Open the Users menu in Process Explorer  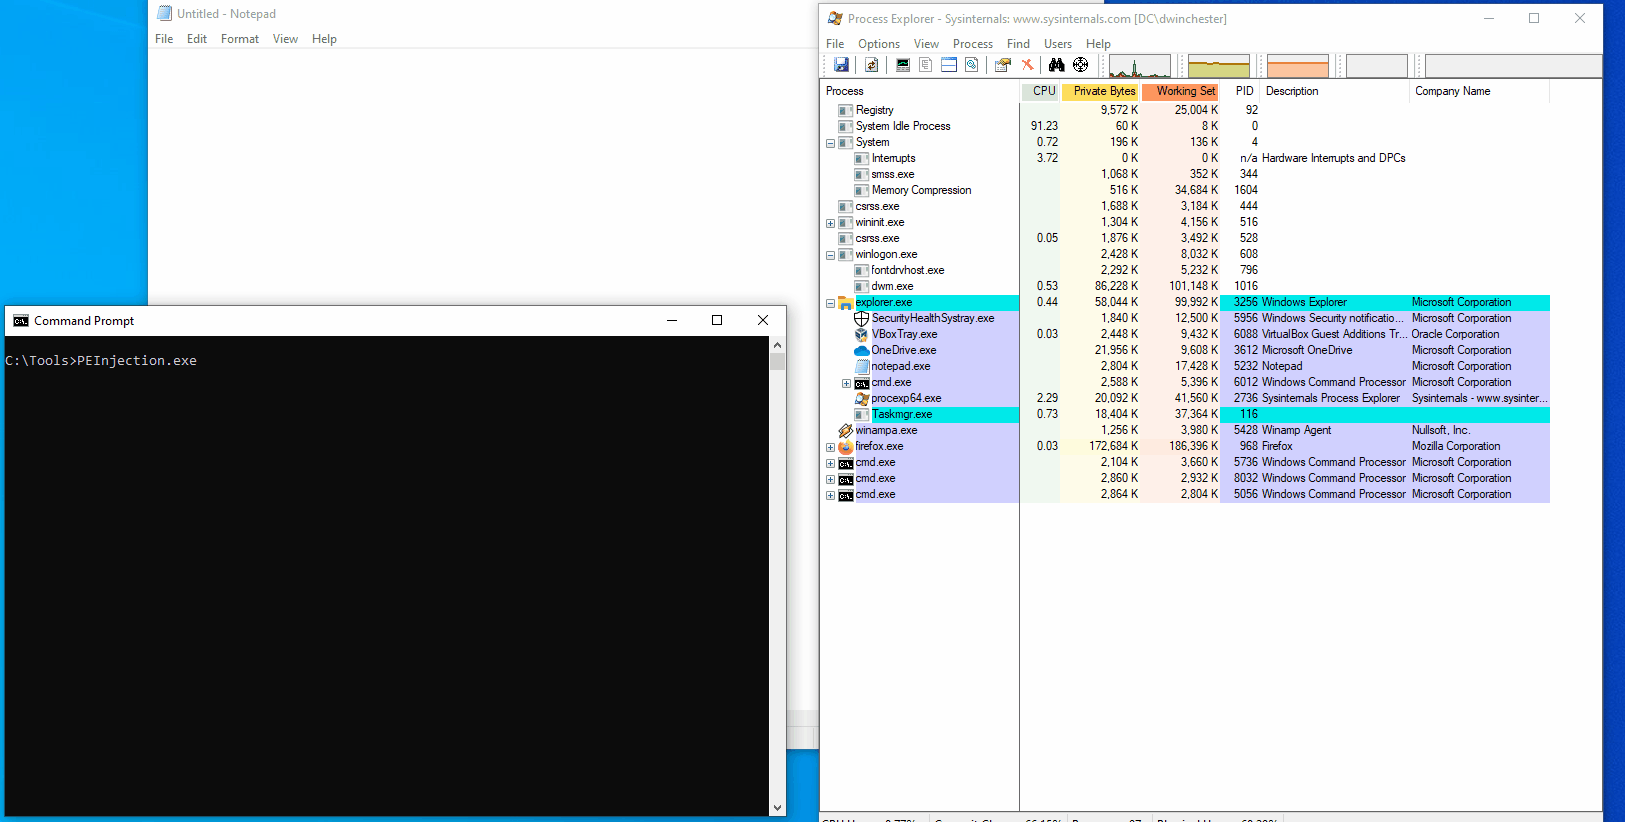(x=1057, y=44)
